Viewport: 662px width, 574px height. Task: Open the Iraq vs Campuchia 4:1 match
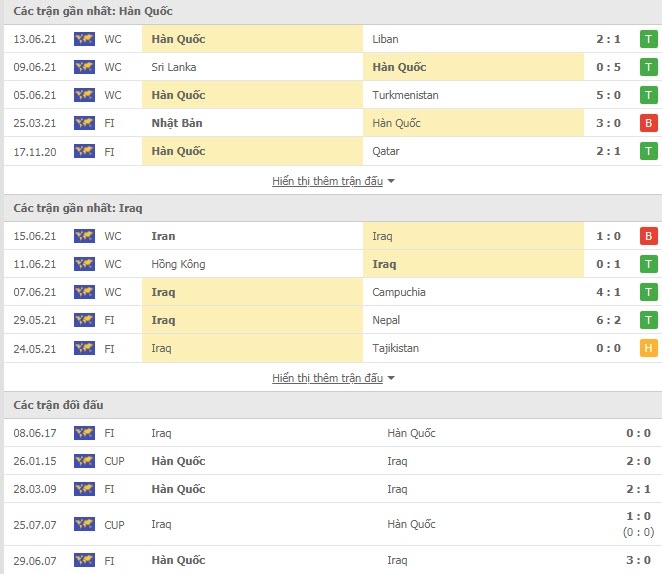click(x=331, y=292)
